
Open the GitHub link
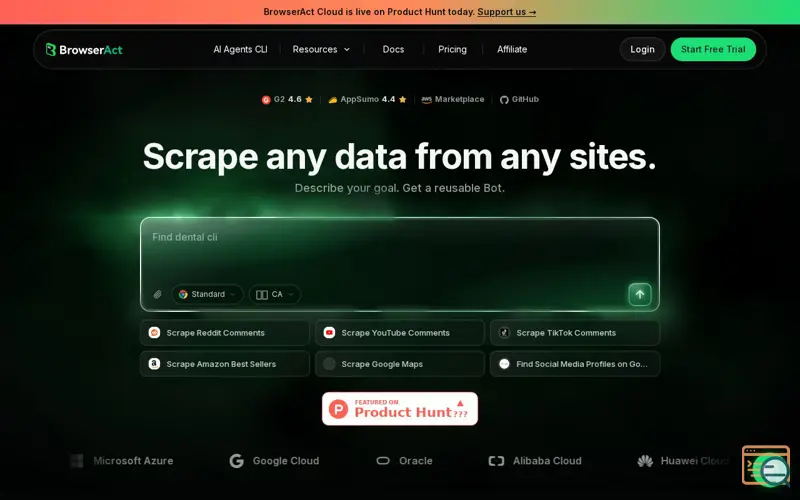[519, 99]
